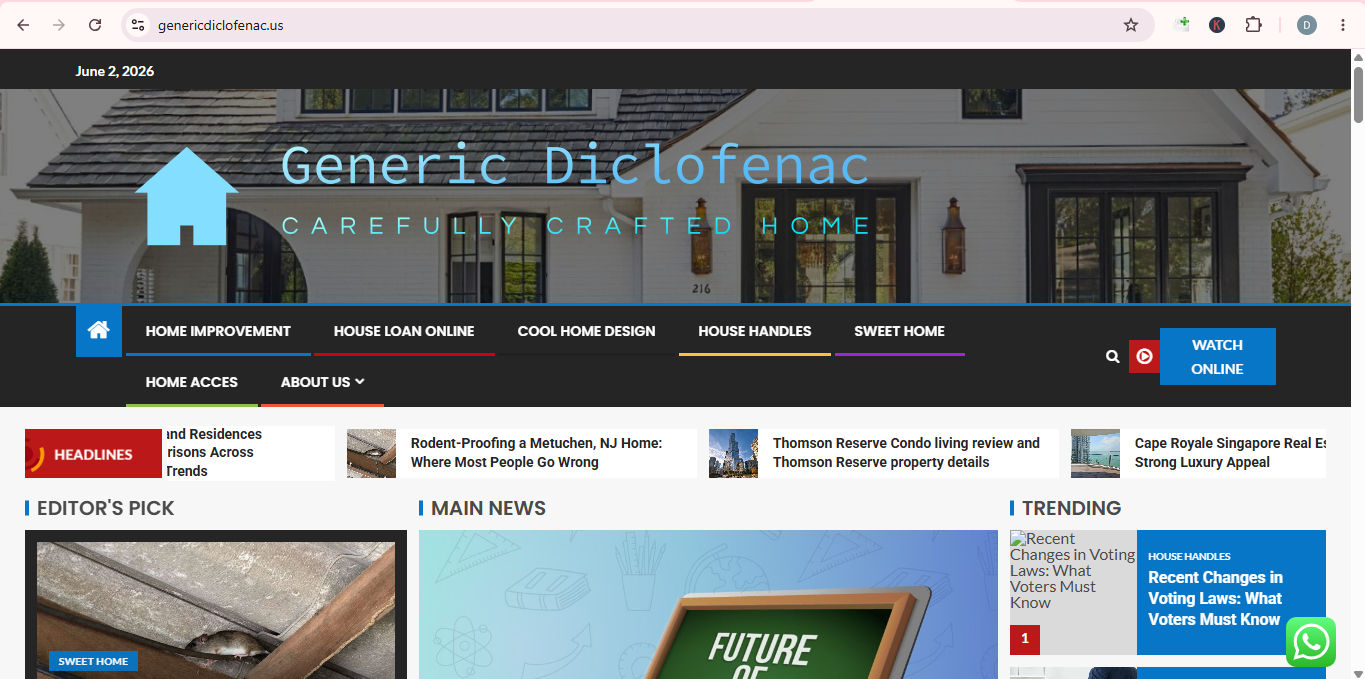
Task: Open Rodent-Proofing a Metuchen, NJ Home headline
Action: coord(536,452)
